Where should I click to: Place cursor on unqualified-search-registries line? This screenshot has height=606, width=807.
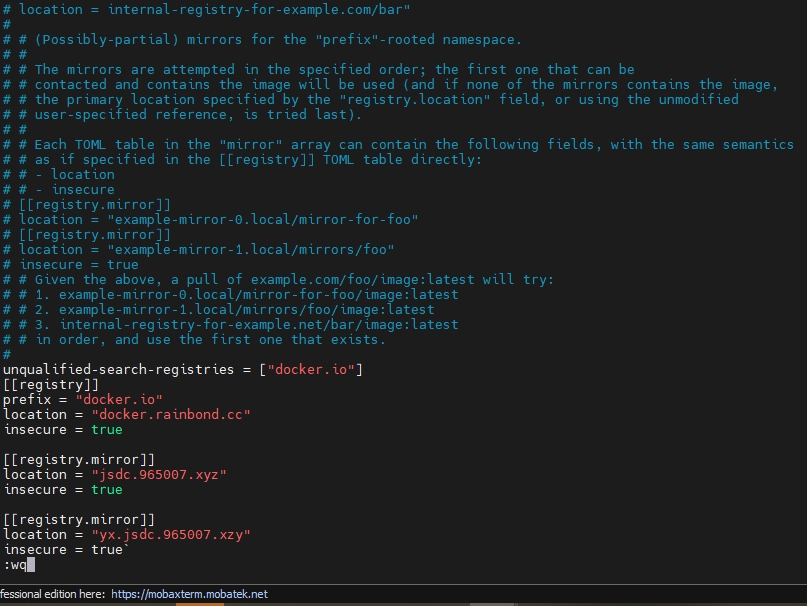tap(182, 370)
